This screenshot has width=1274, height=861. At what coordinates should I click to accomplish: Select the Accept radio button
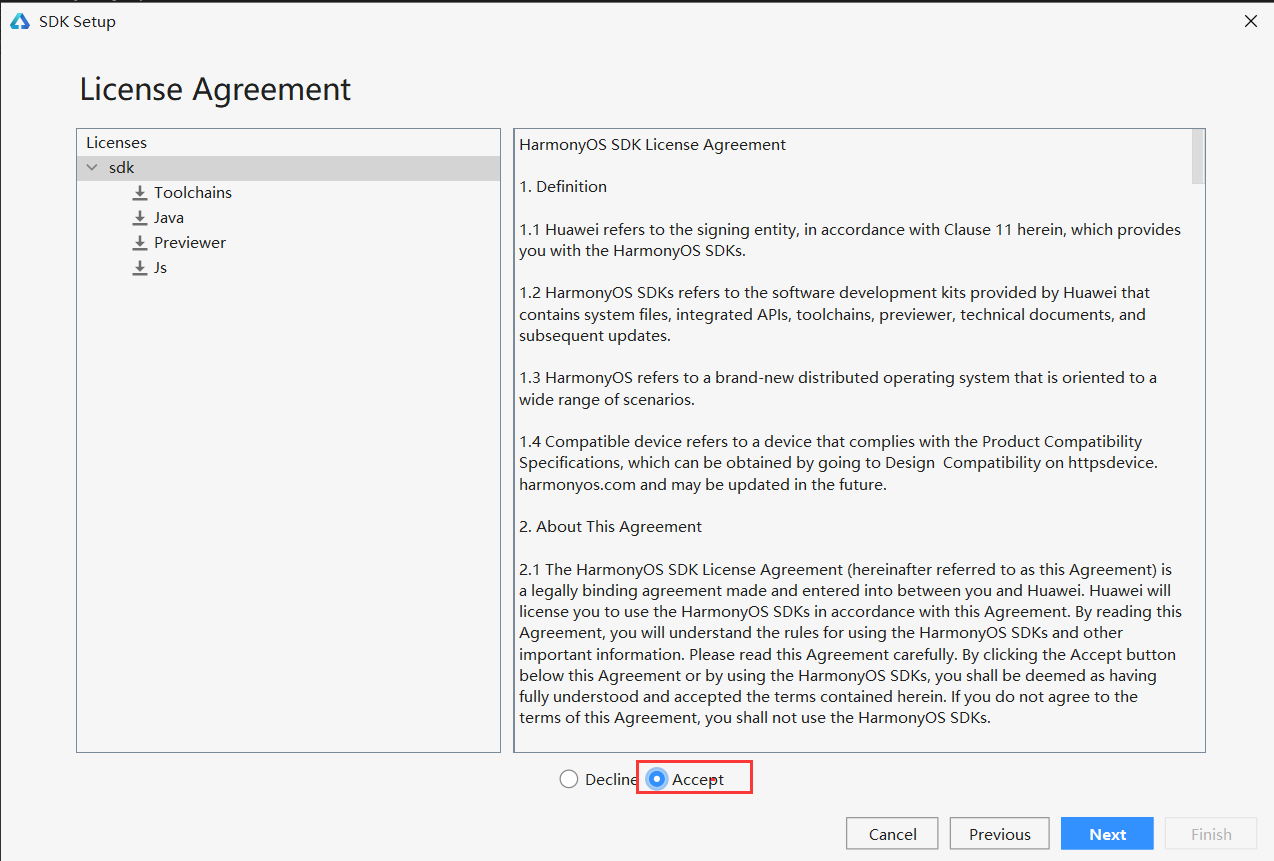(657, 779)
